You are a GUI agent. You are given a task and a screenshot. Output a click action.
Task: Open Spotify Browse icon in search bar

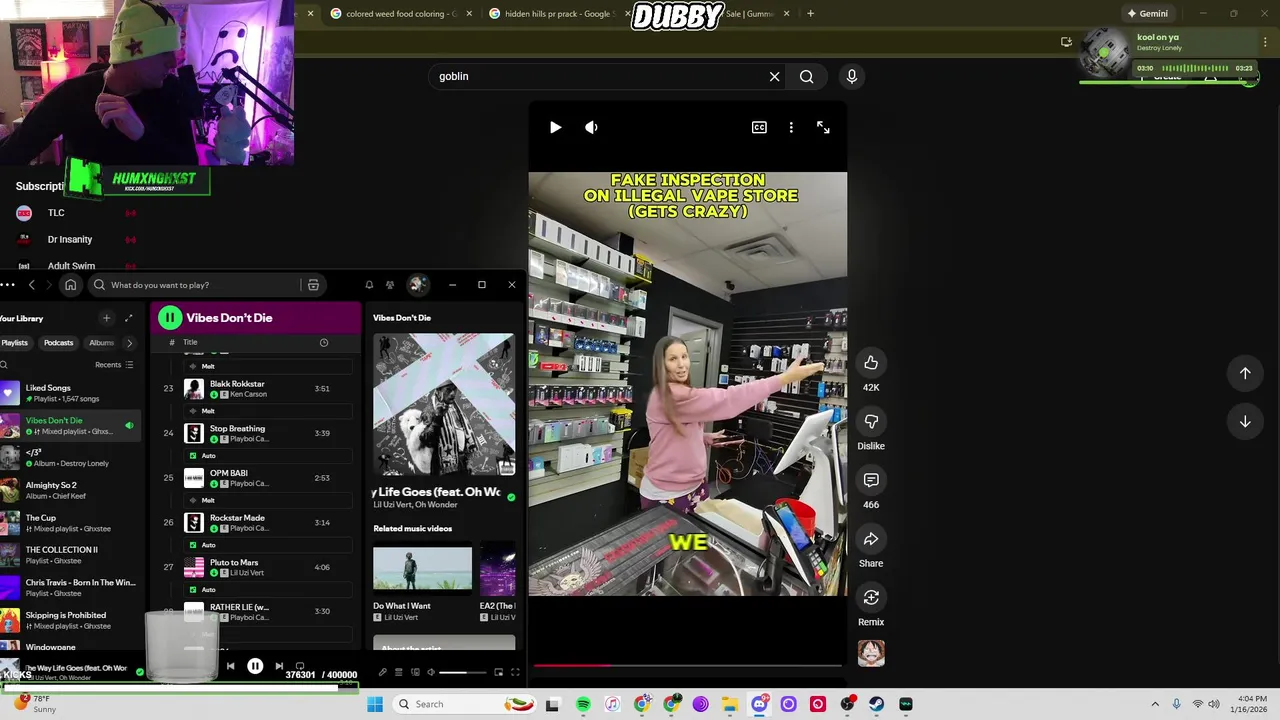[x=313, y=285]
